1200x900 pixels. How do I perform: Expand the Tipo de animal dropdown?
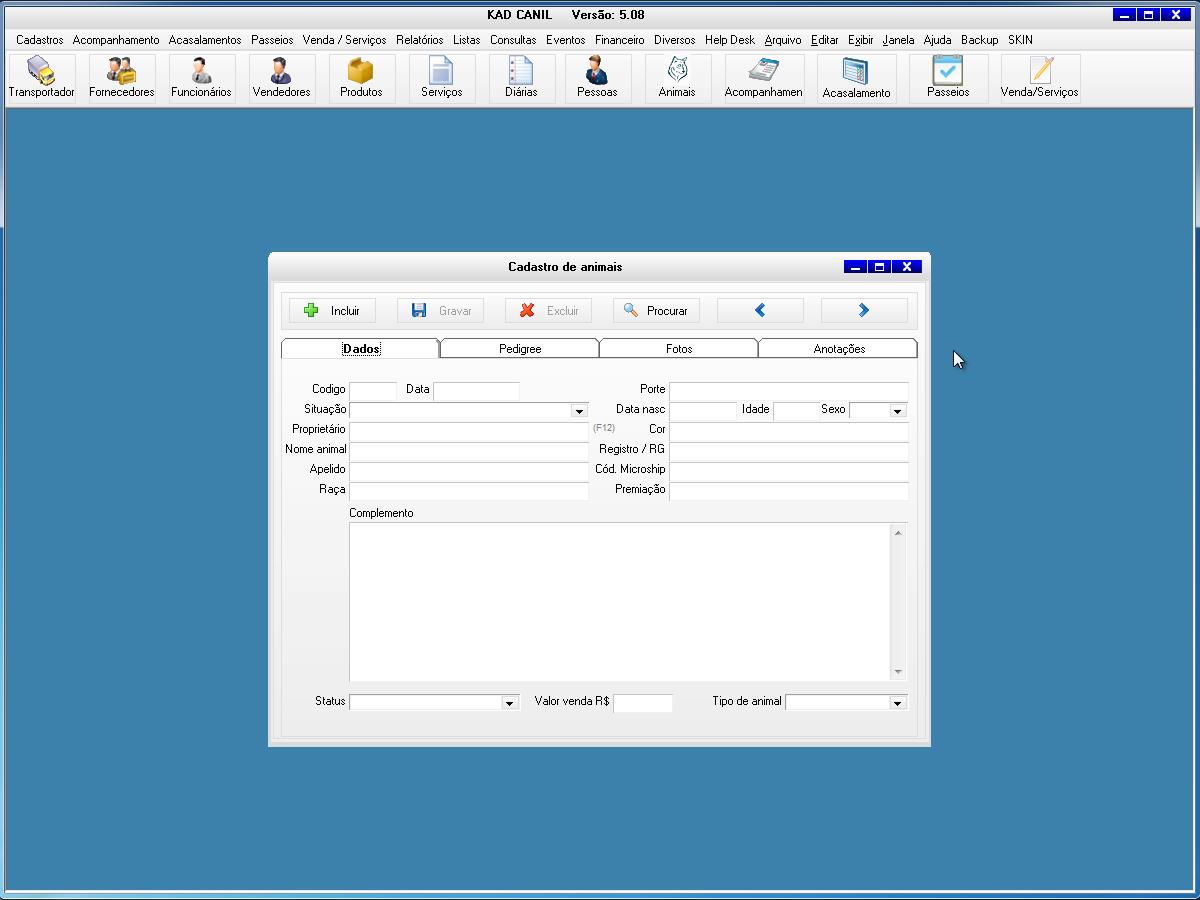(896, 703)
